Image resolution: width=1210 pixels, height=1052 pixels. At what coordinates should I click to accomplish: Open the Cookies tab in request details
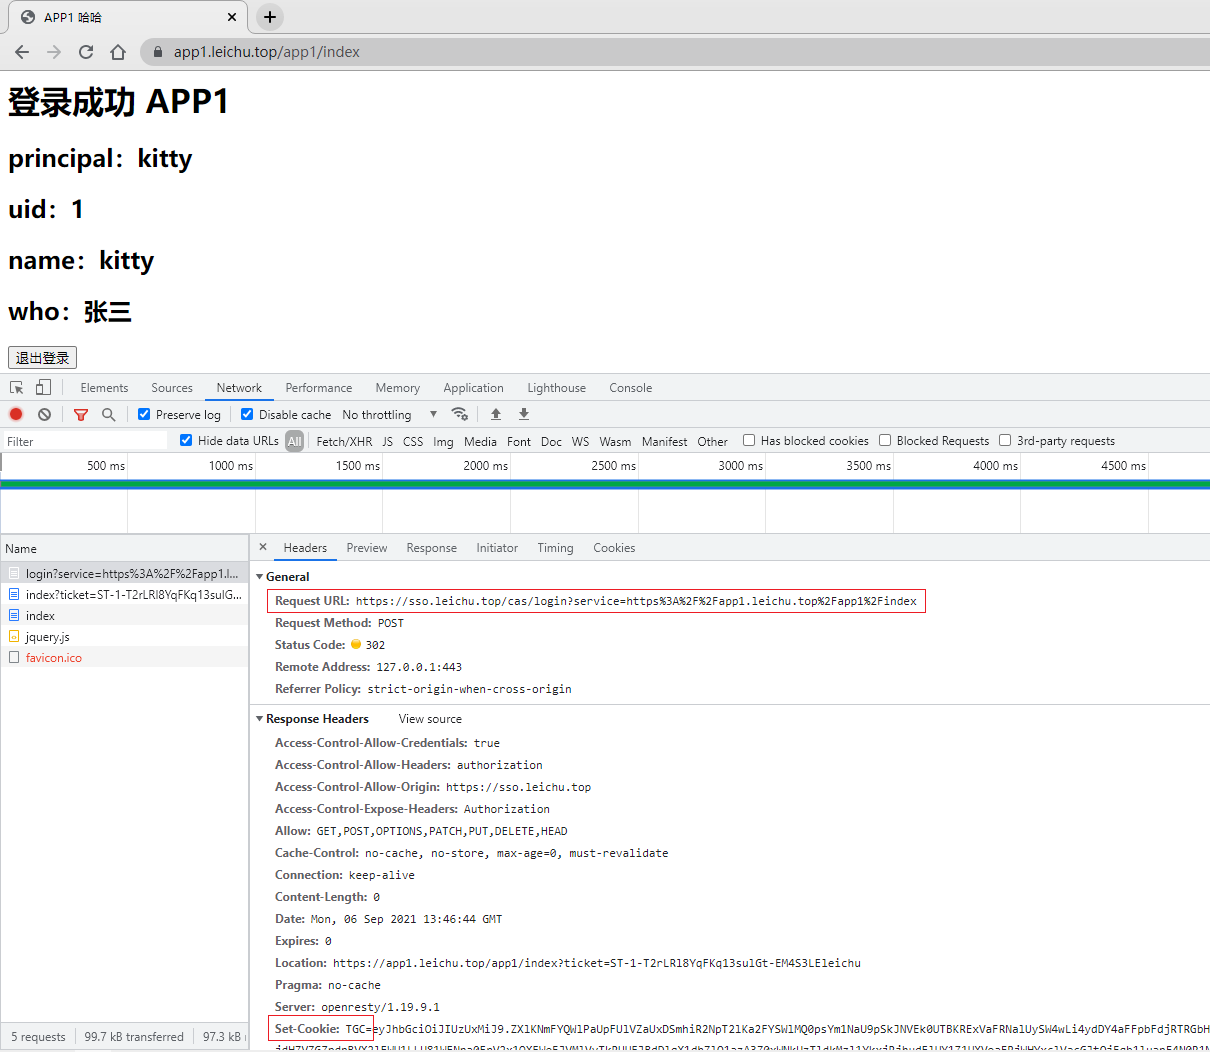(x=614, y=548)
